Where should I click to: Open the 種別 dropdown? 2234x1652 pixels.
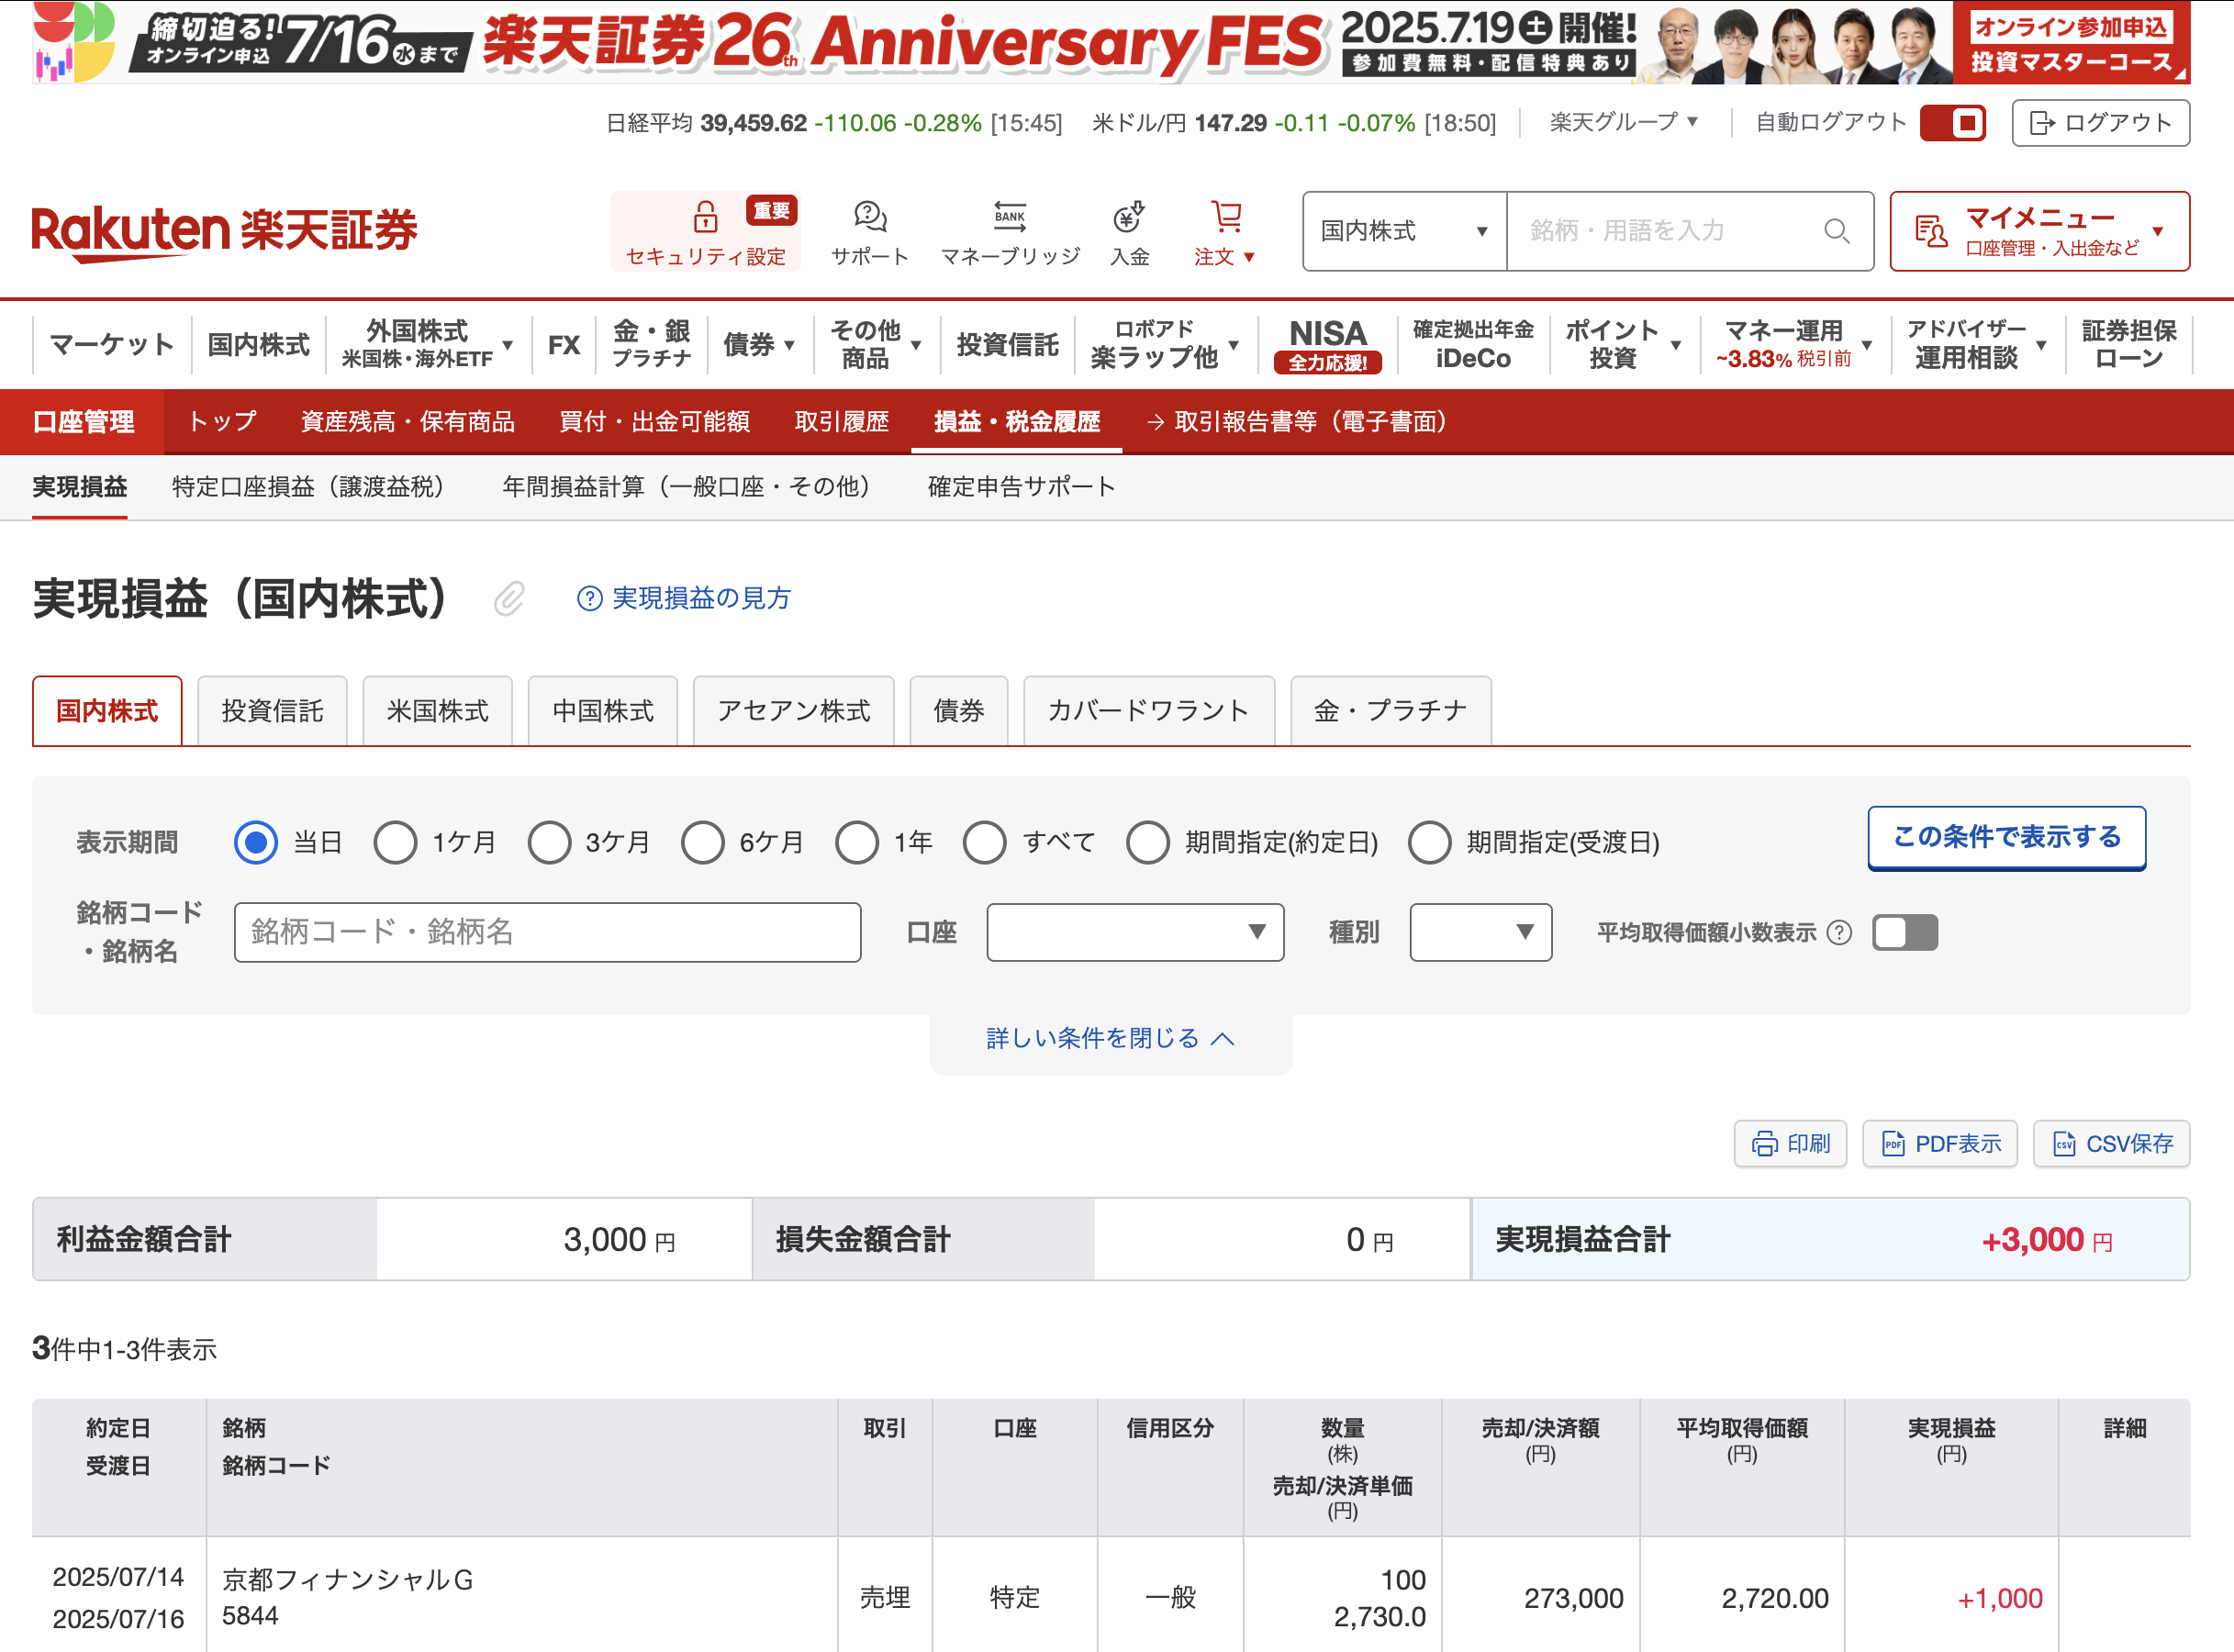(1481, 933)
